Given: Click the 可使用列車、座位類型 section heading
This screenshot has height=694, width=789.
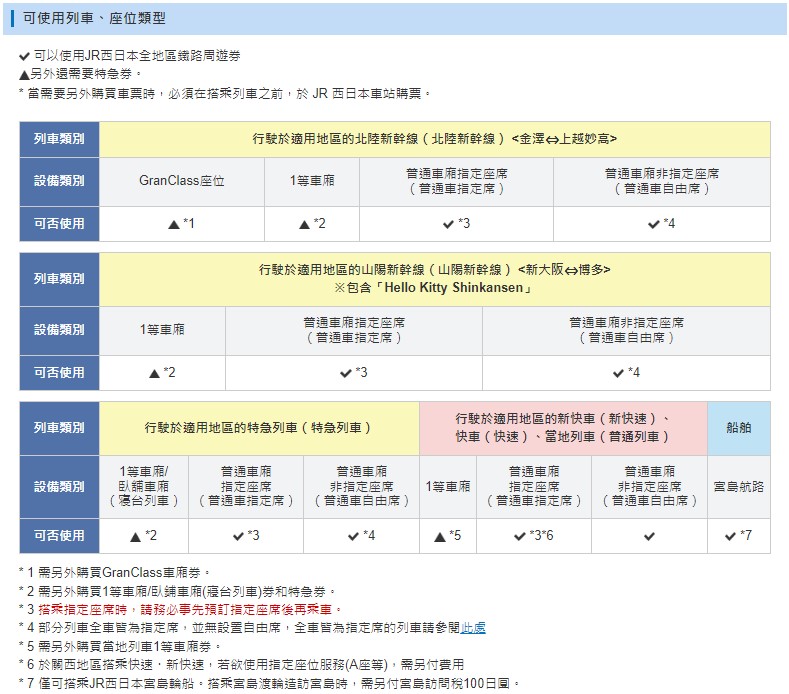Looking at the screenshot, I should pyautogui.click(x=94, y=18).
